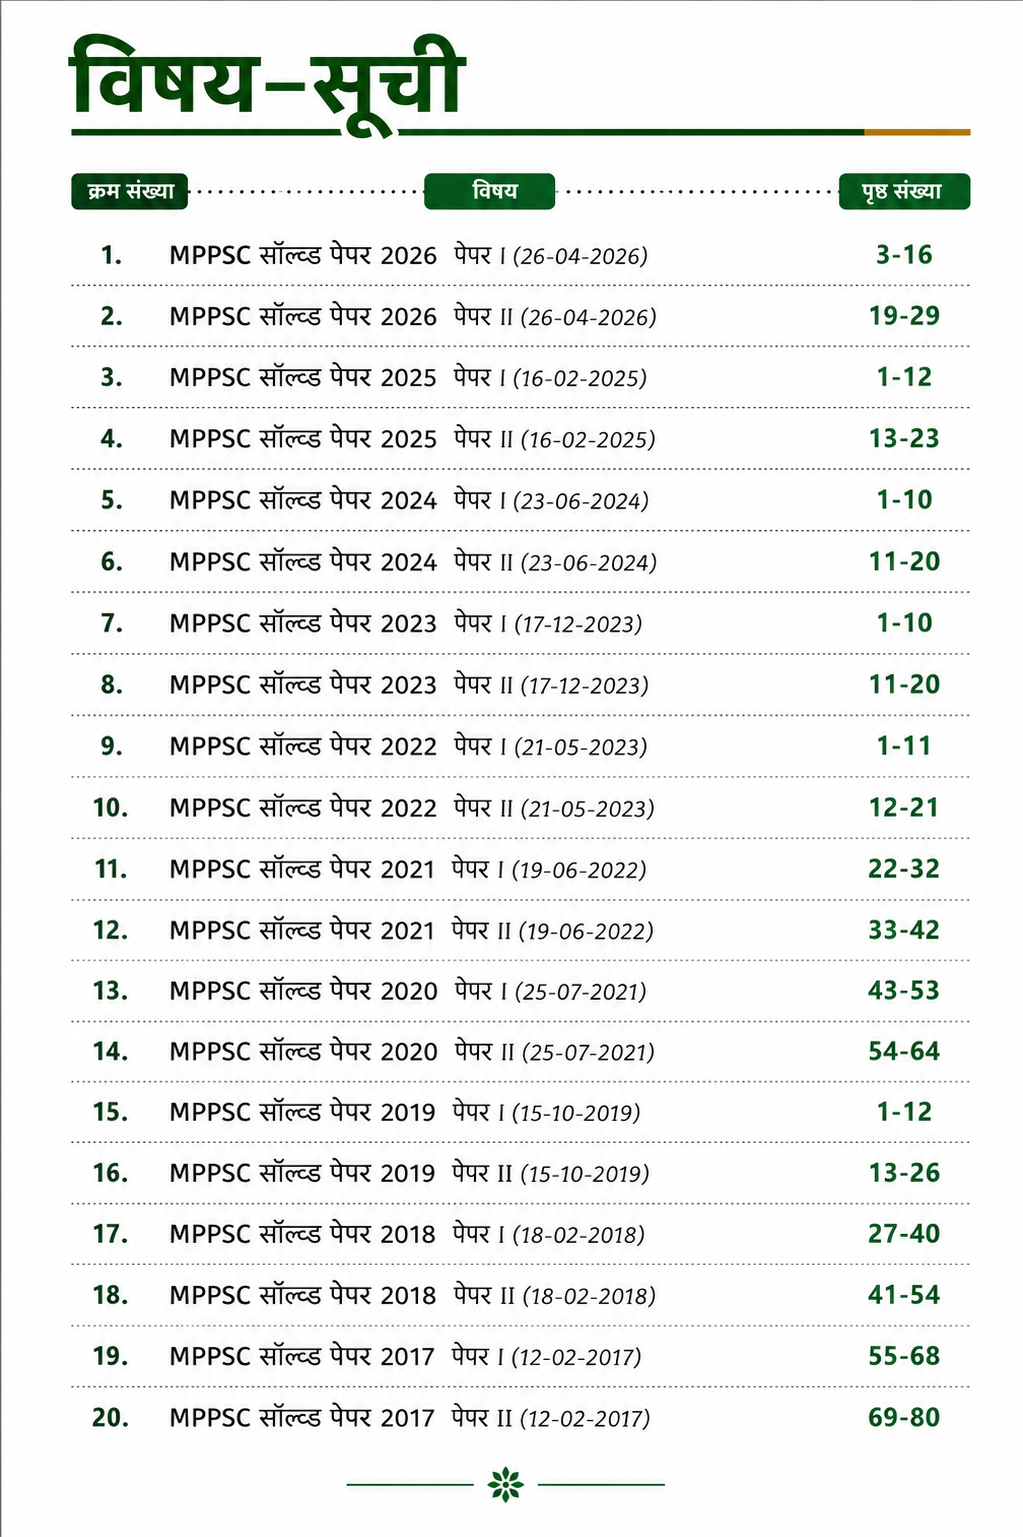Screen dimensions: 1023x1537
Task: Select MPPSC 2021 पेपर II entry
Action: (520, 930)
